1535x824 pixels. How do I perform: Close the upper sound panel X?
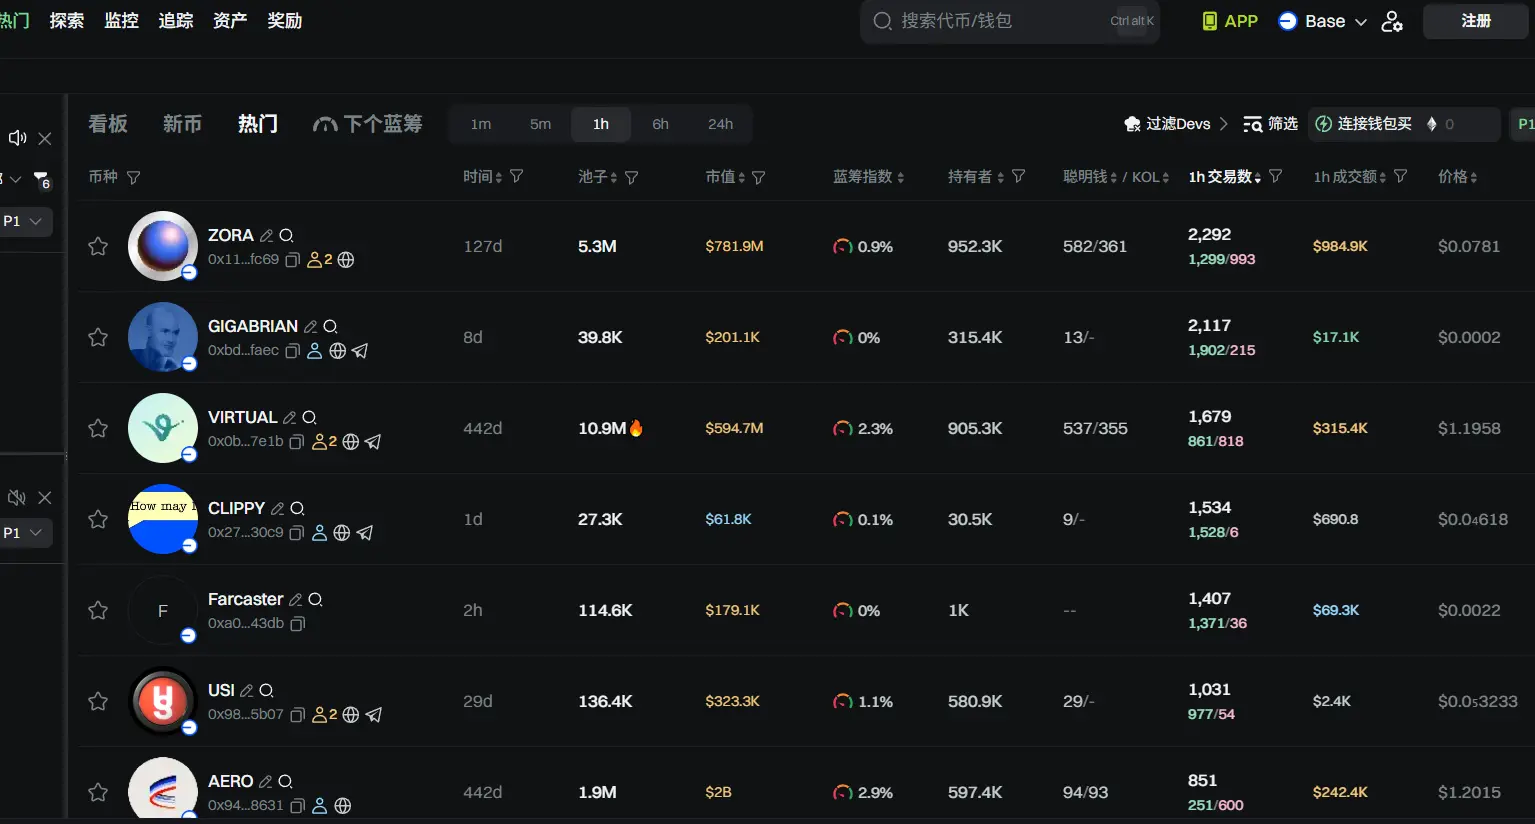point(45,138)
